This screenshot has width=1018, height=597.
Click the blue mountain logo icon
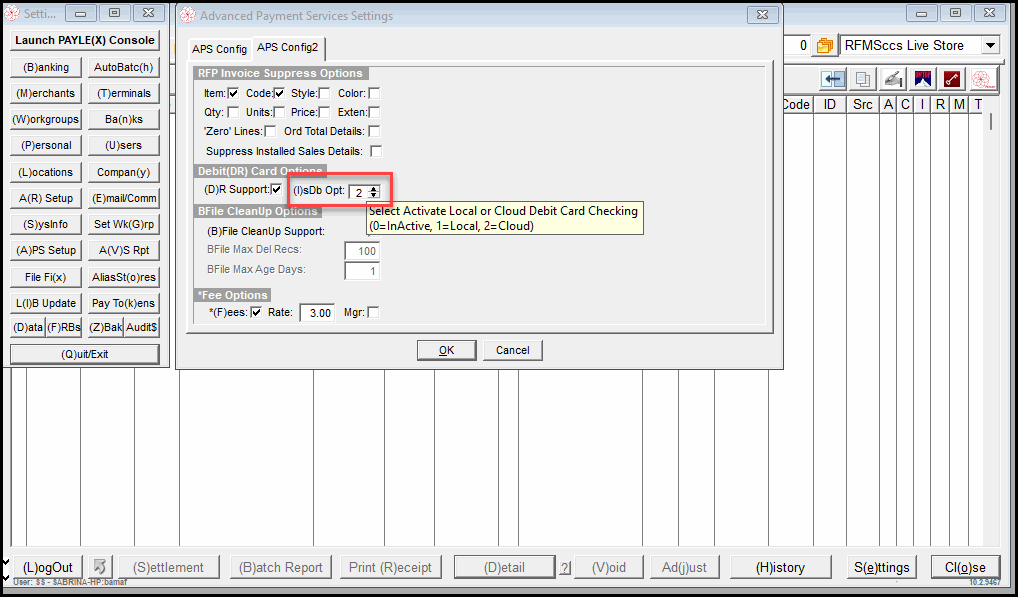(923, 79)
